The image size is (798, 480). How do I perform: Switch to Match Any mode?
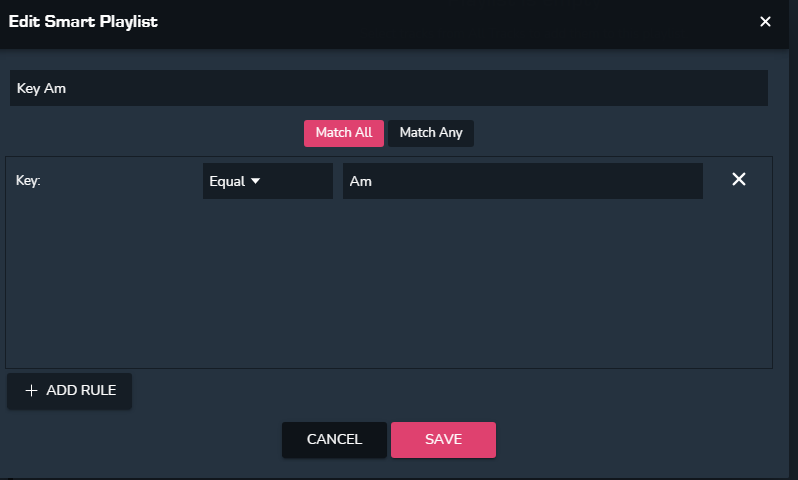[x=431, y=132]
